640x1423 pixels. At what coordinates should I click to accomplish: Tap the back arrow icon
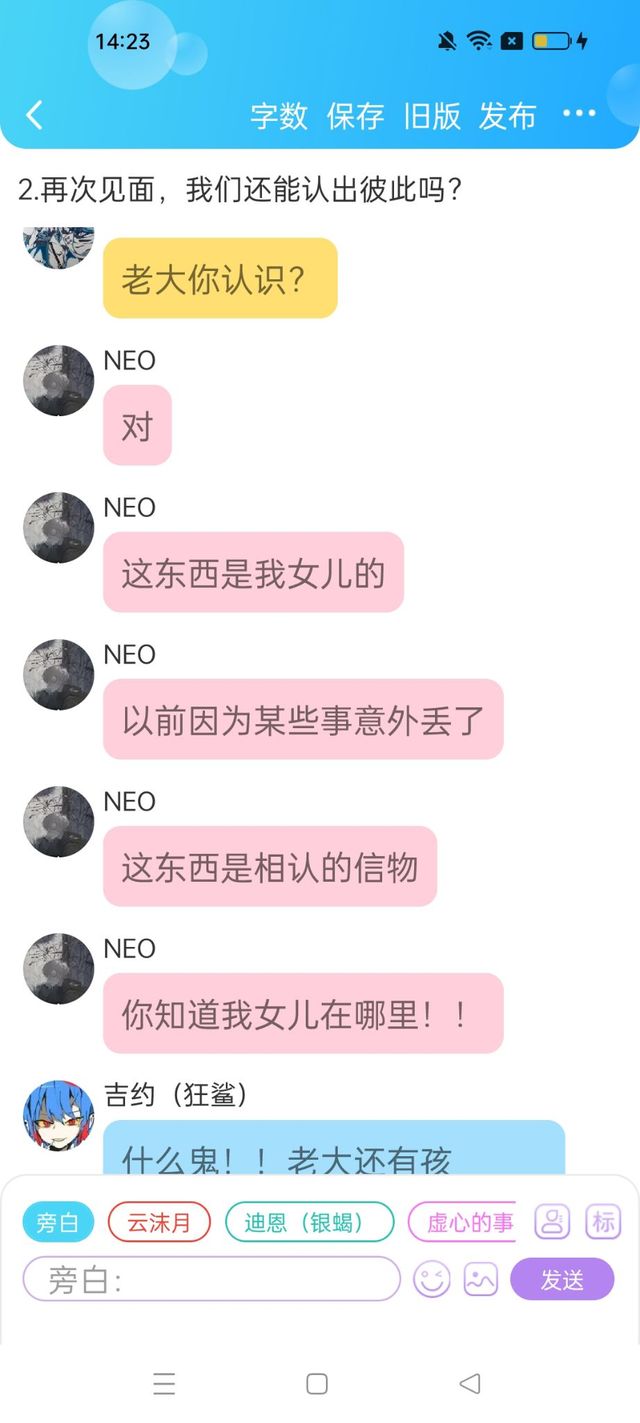[x=35, y=116]
